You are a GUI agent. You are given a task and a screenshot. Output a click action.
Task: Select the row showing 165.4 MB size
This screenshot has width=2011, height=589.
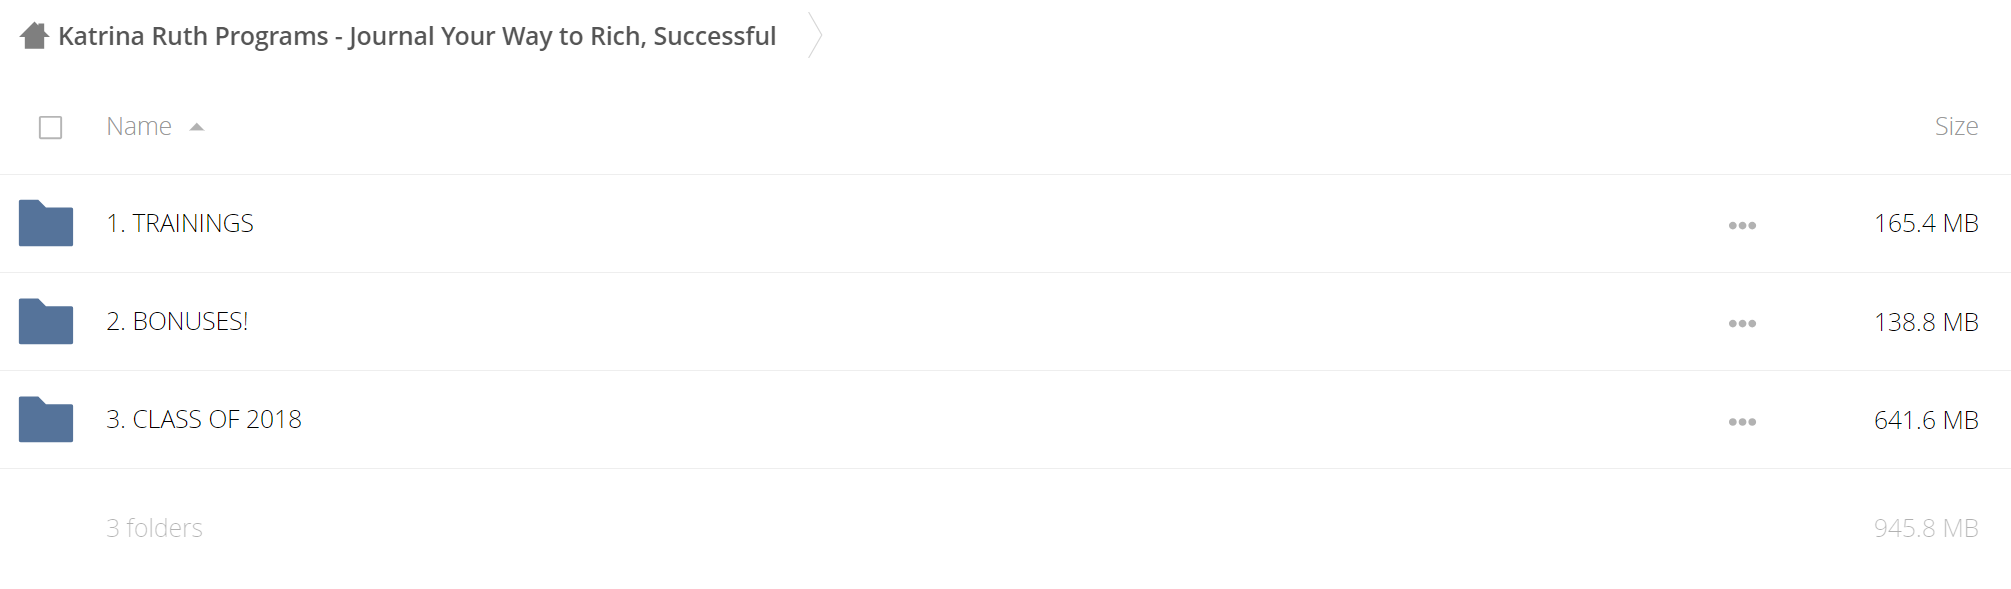click(x=1005, y=223)
